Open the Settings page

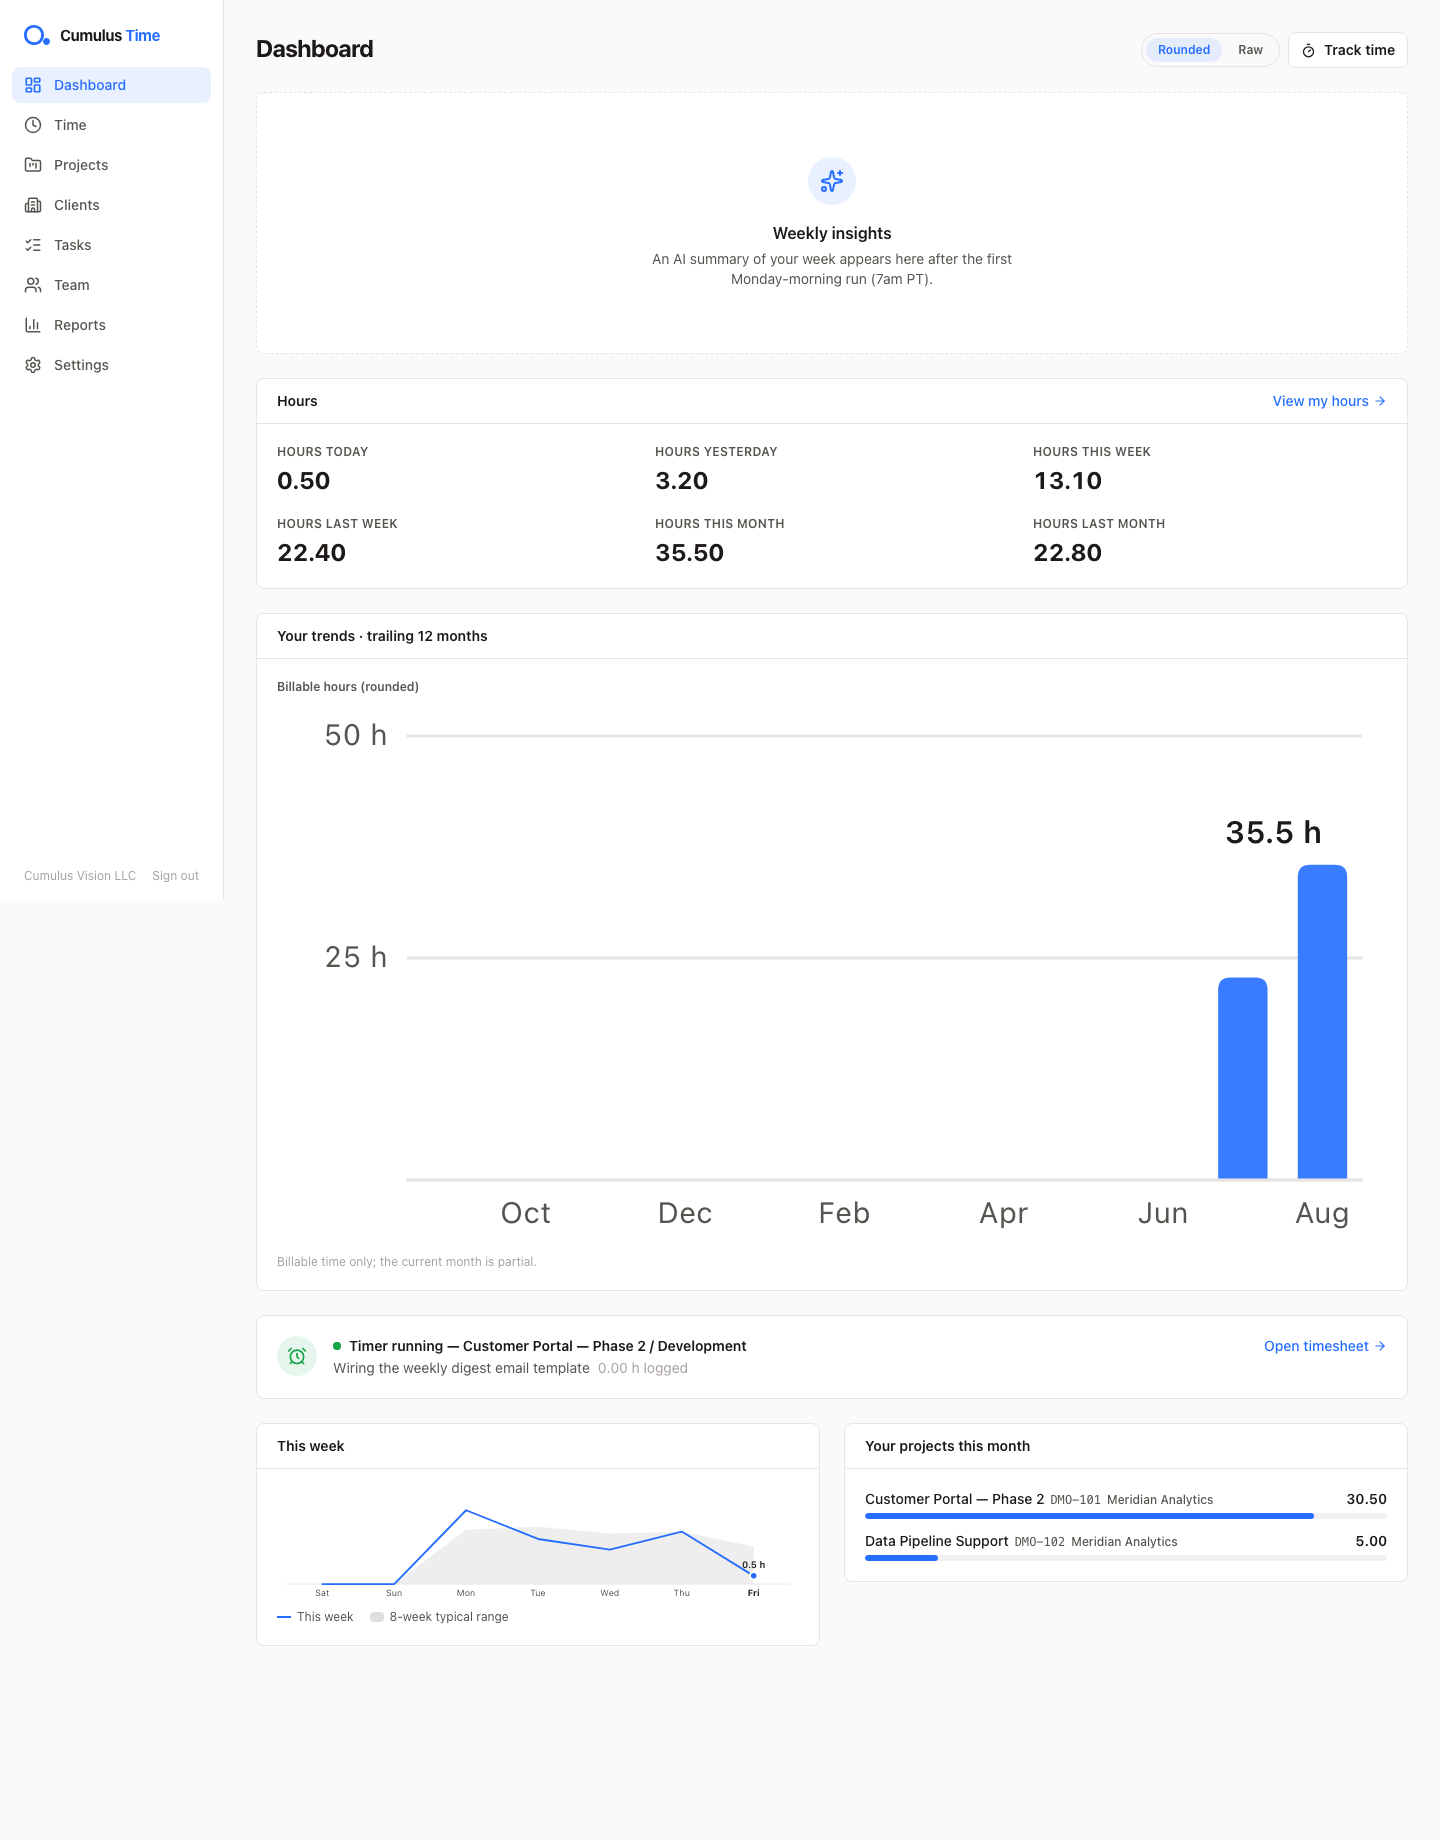pyautogui.click(x=111, y=365)
